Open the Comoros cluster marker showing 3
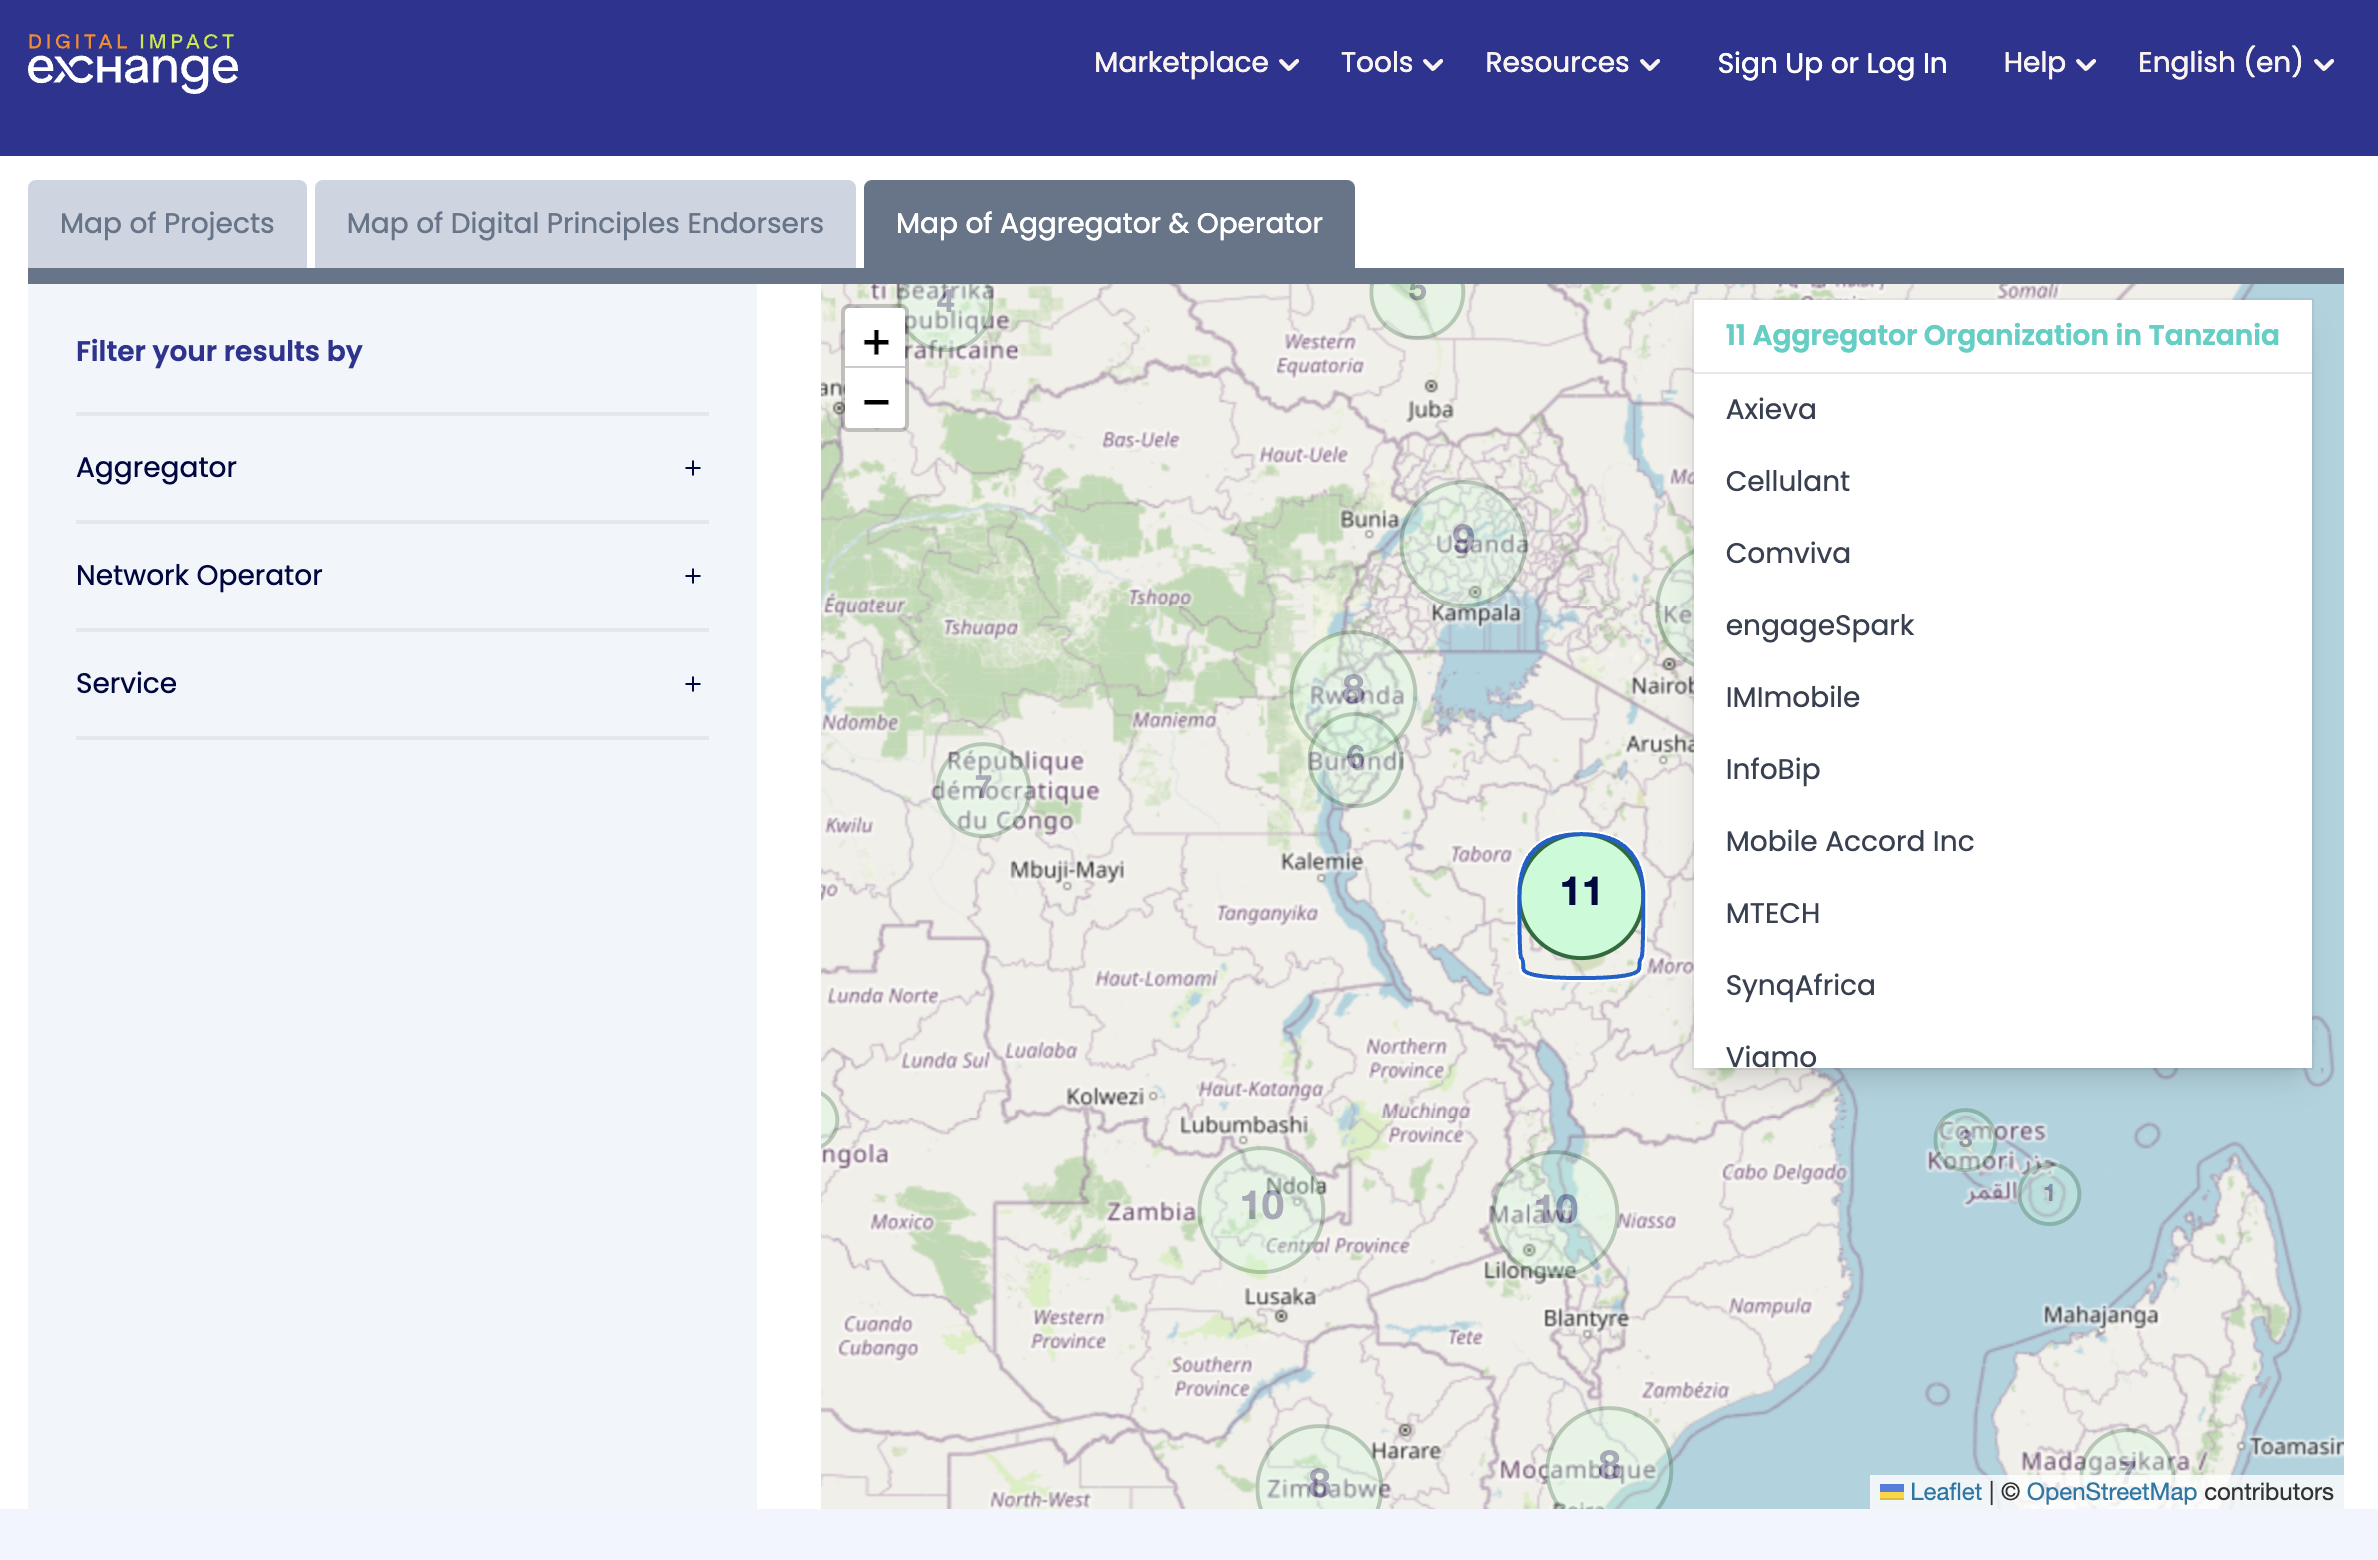 pos(1965,1139)
